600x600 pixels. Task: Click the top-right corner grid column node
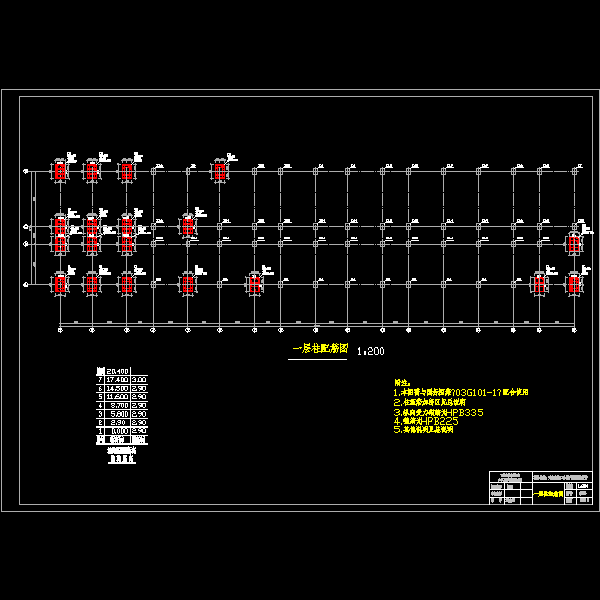point(574,172)
